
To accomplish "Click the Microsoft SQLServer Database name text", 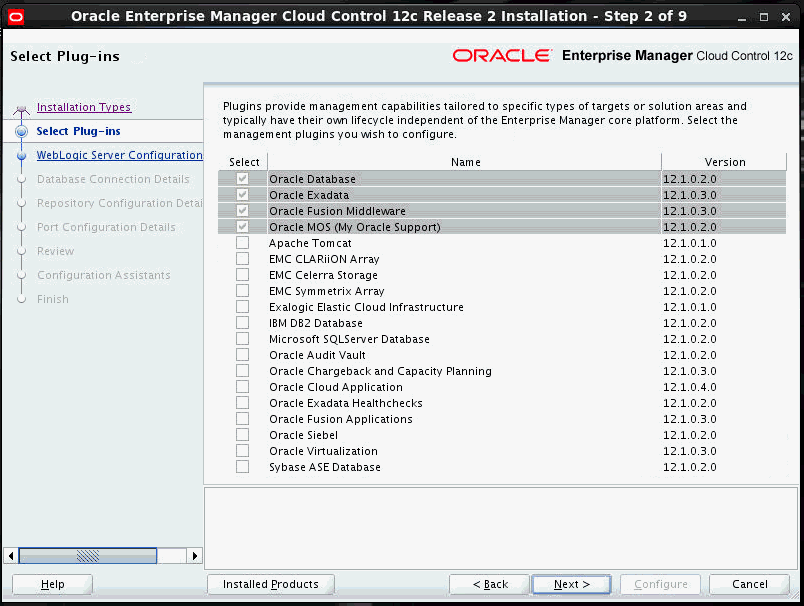I will pos(349,339).
